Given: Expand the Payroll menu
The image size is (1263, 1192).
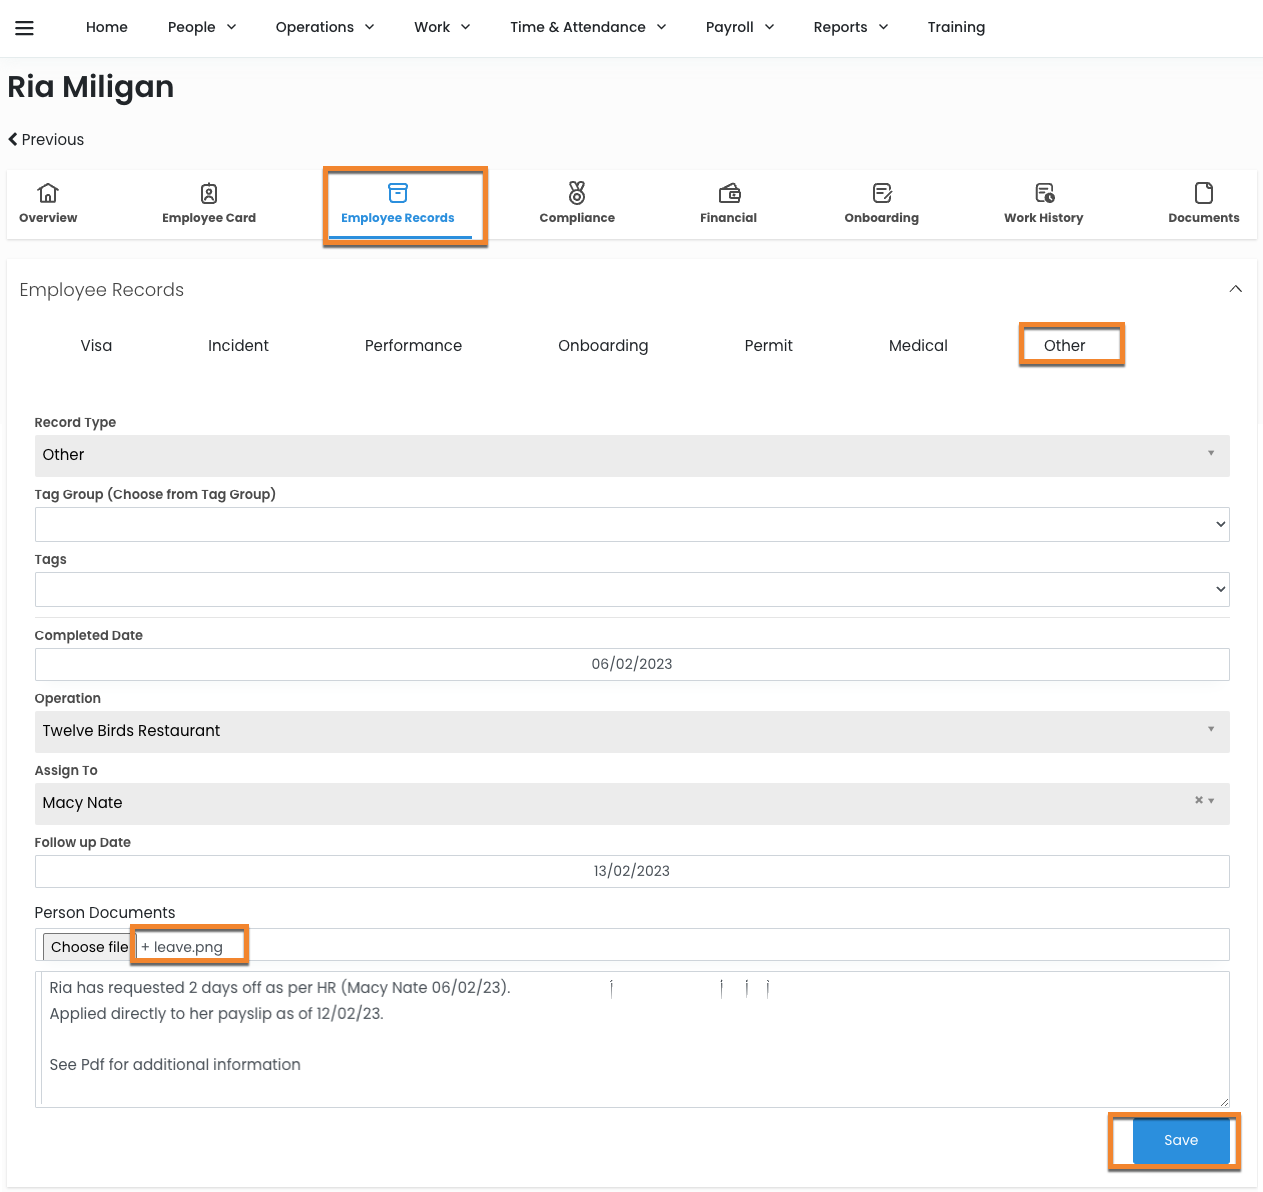Looking at the screenshot, I should (x=739, y=27).
